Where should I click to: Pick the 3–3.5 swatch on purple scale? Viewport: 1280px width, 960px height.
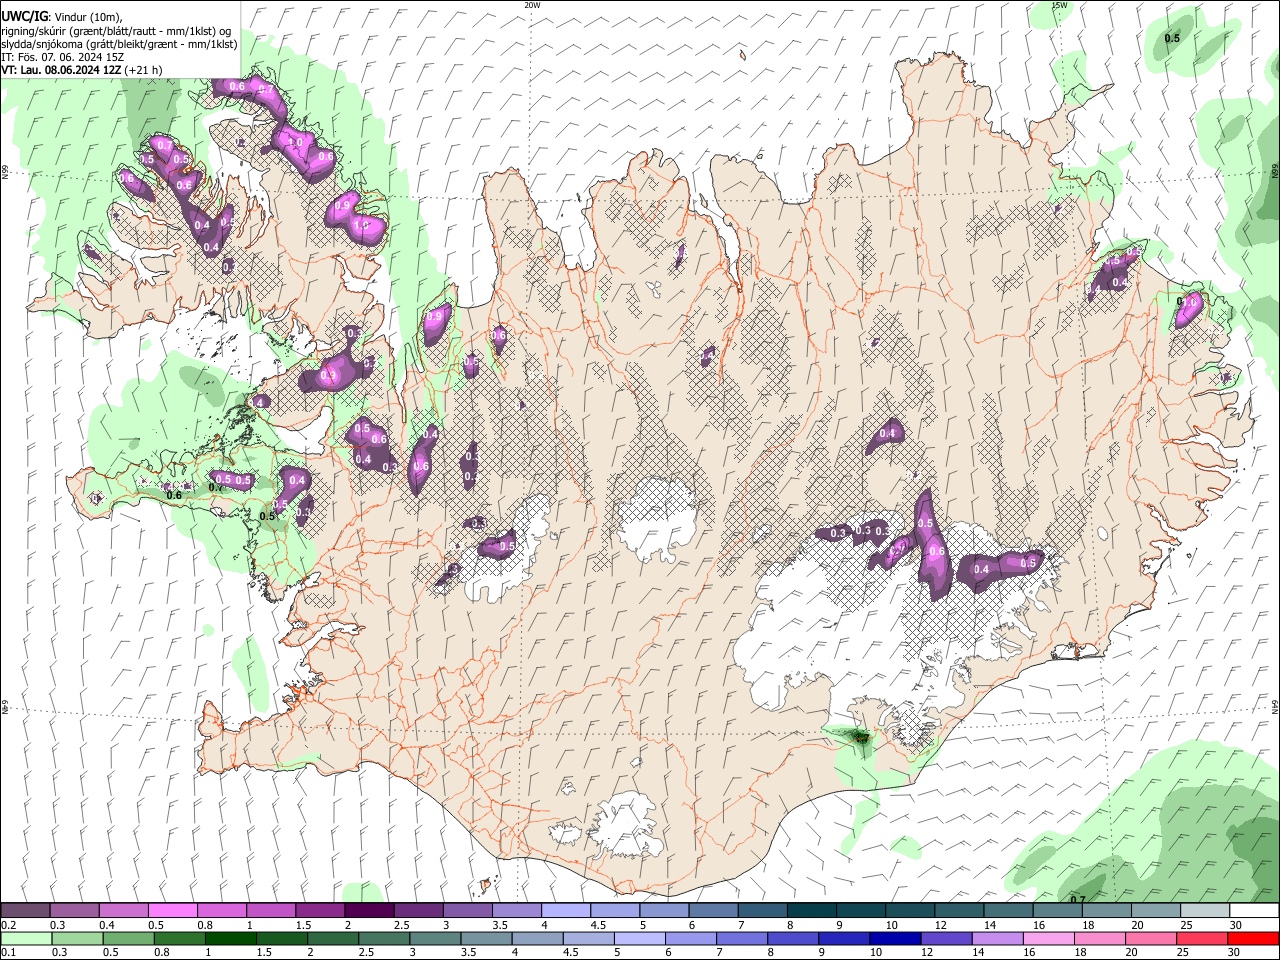(466, 911)
